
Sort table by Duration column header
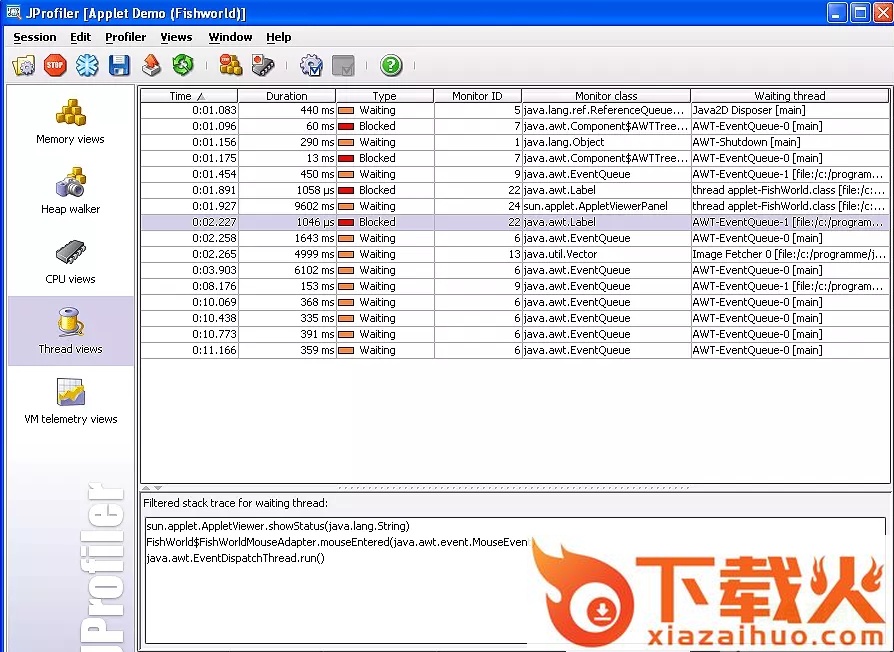click(x=287, y=96)
